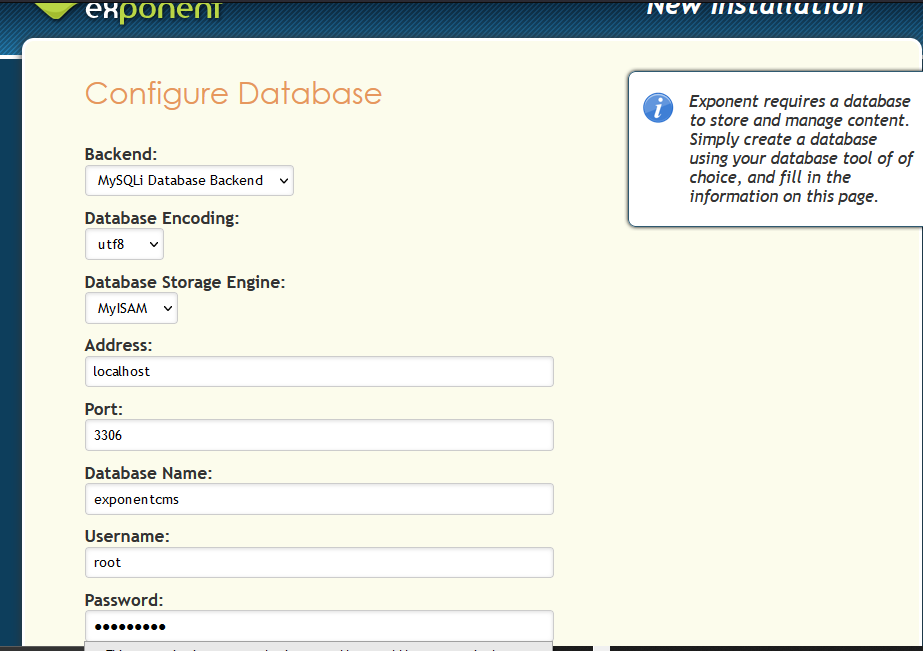Viewport: 923px width, 651px height.
Task: Click the "Database Storage Engine:" label
Action: (185, 282)
